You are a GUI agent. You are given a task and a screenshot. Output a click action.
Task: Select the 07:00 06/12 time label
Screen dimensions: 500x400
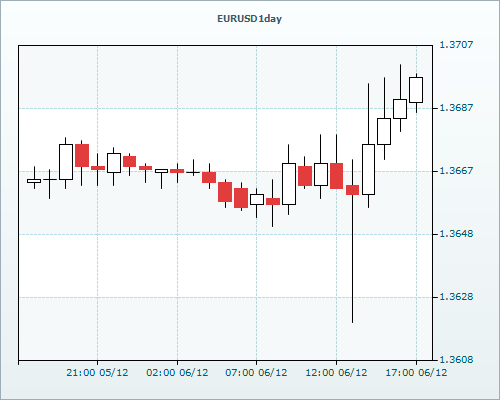(256, 372)
